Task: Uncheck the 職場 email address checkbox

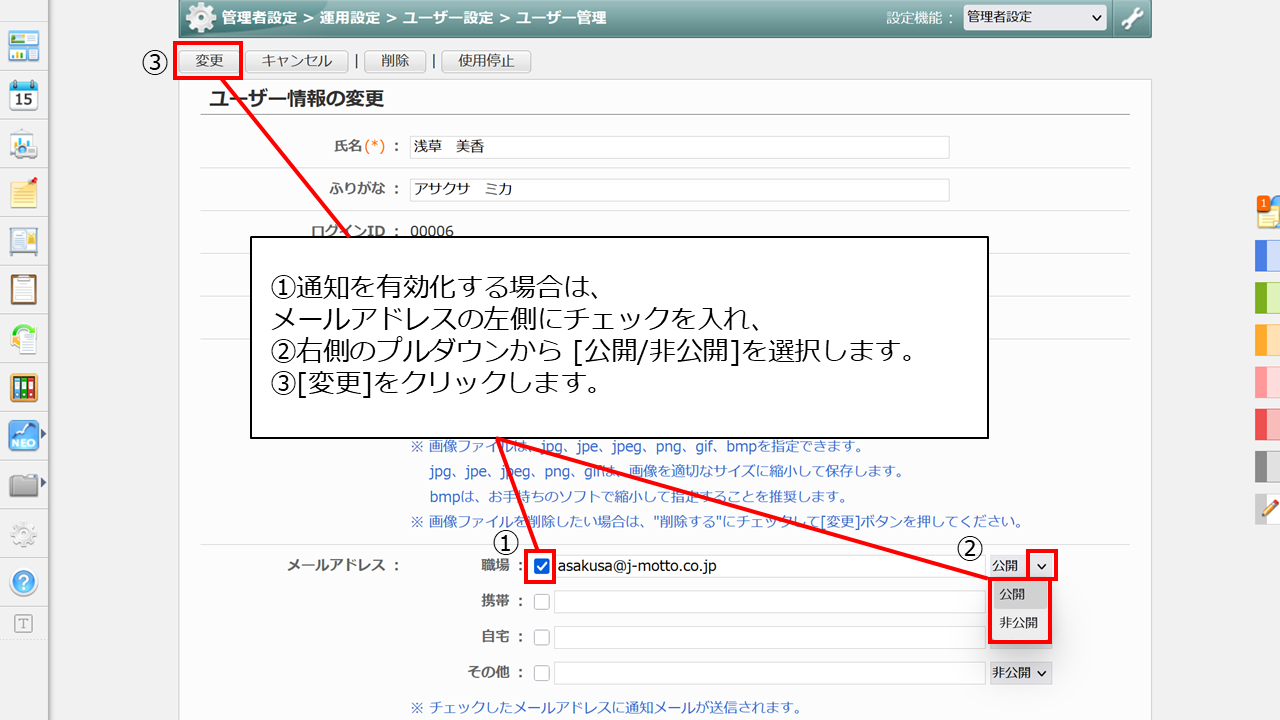Action: click(542, 566)
